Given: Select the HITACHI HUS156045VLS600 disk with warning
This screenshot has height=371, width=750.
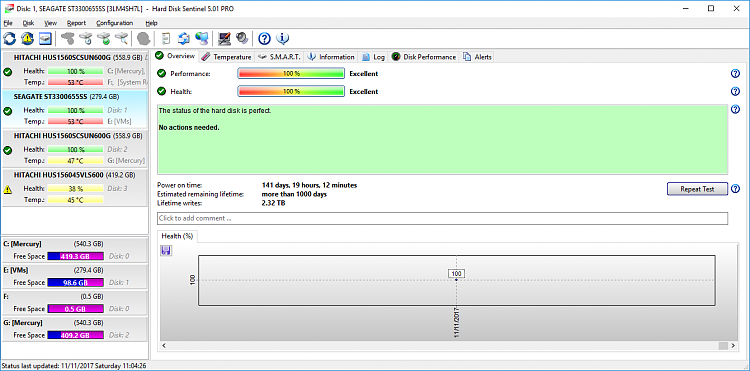Looking at the screenshot, I should click(x=74, y=188).
